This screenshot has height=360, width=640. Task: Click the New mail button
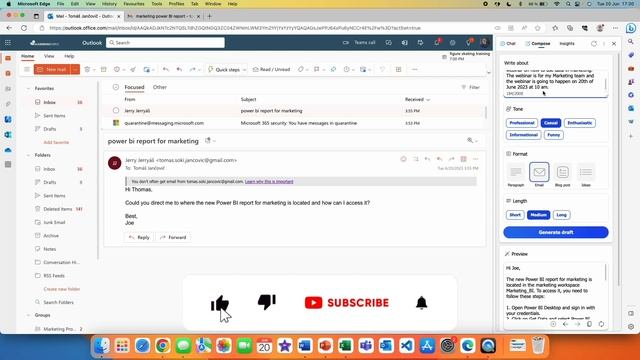click(52, 69)
